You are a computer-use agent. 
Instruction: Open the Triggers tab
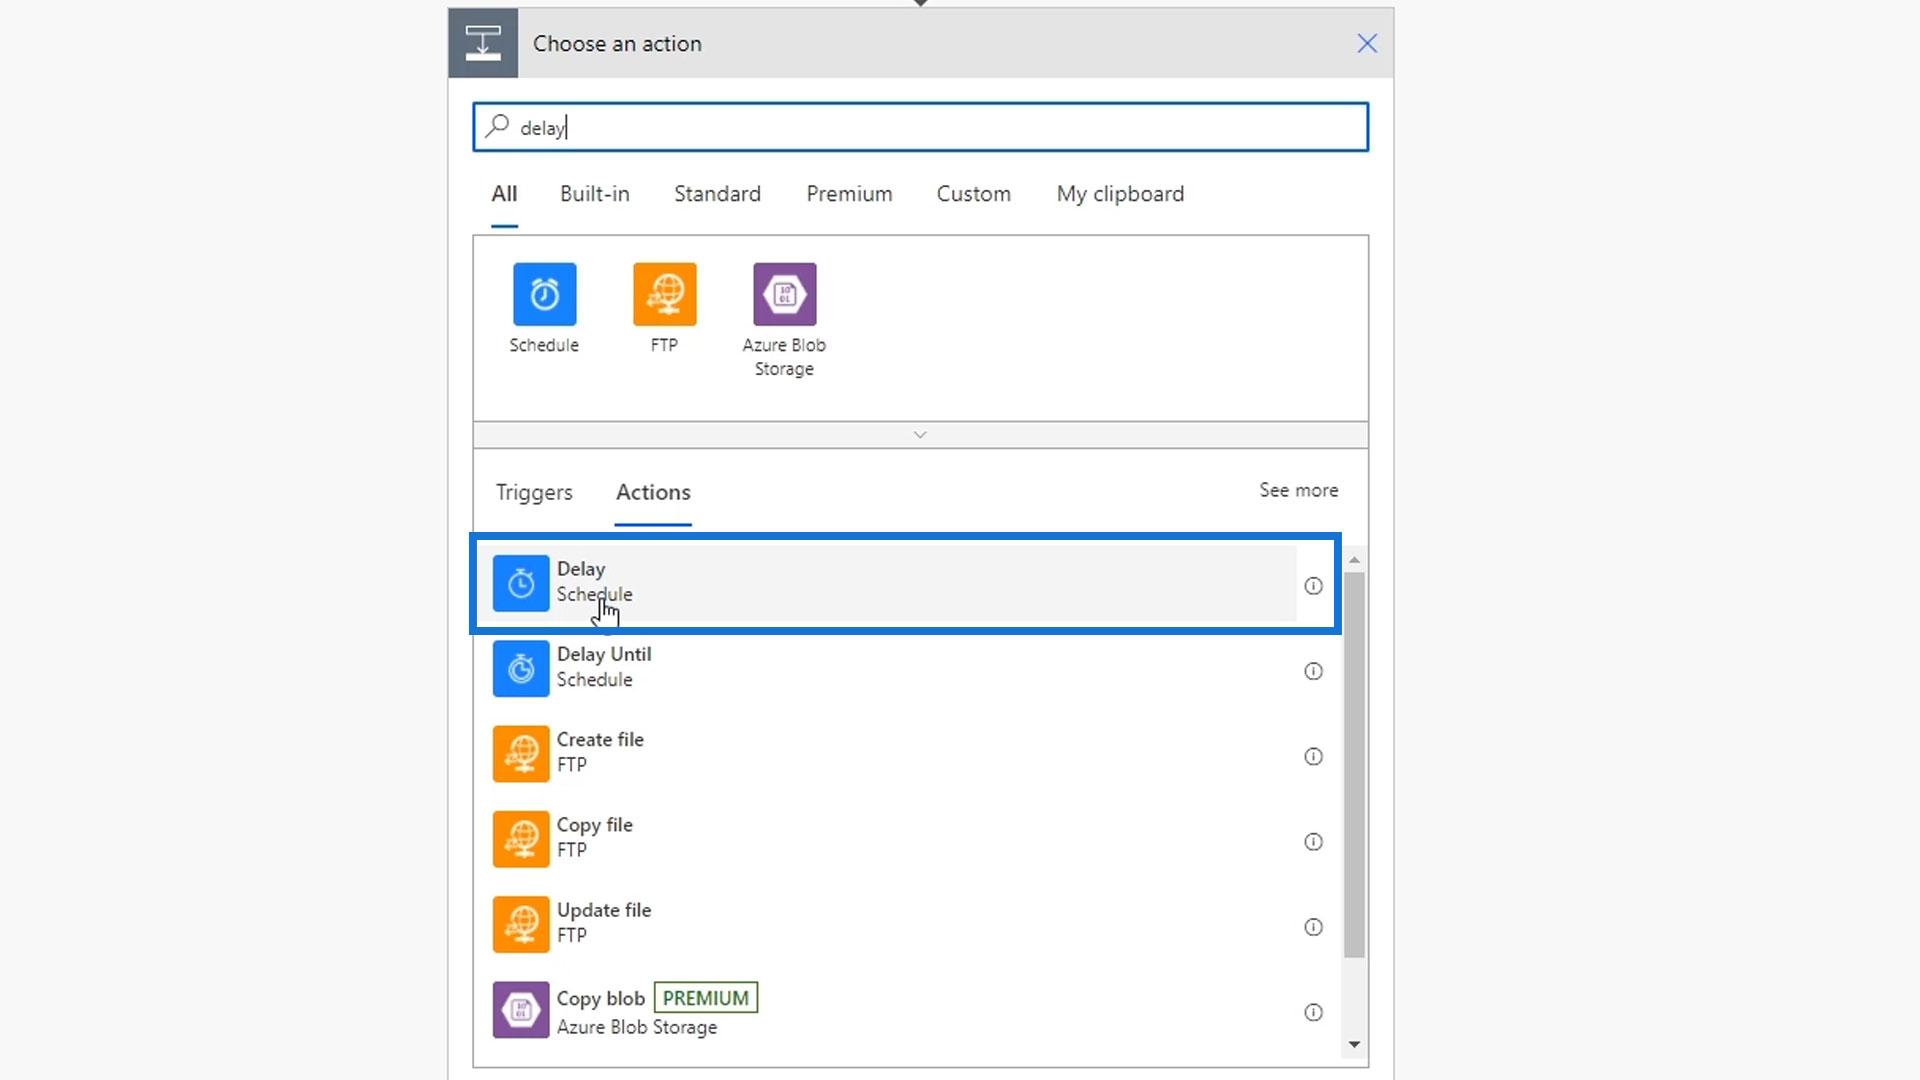point(534,492)
